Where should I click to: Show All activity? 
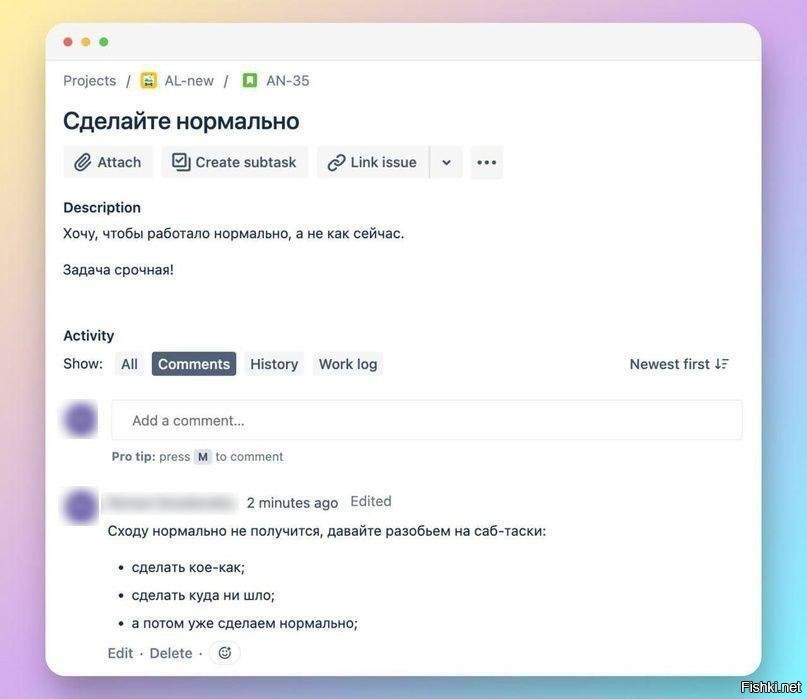129,364
